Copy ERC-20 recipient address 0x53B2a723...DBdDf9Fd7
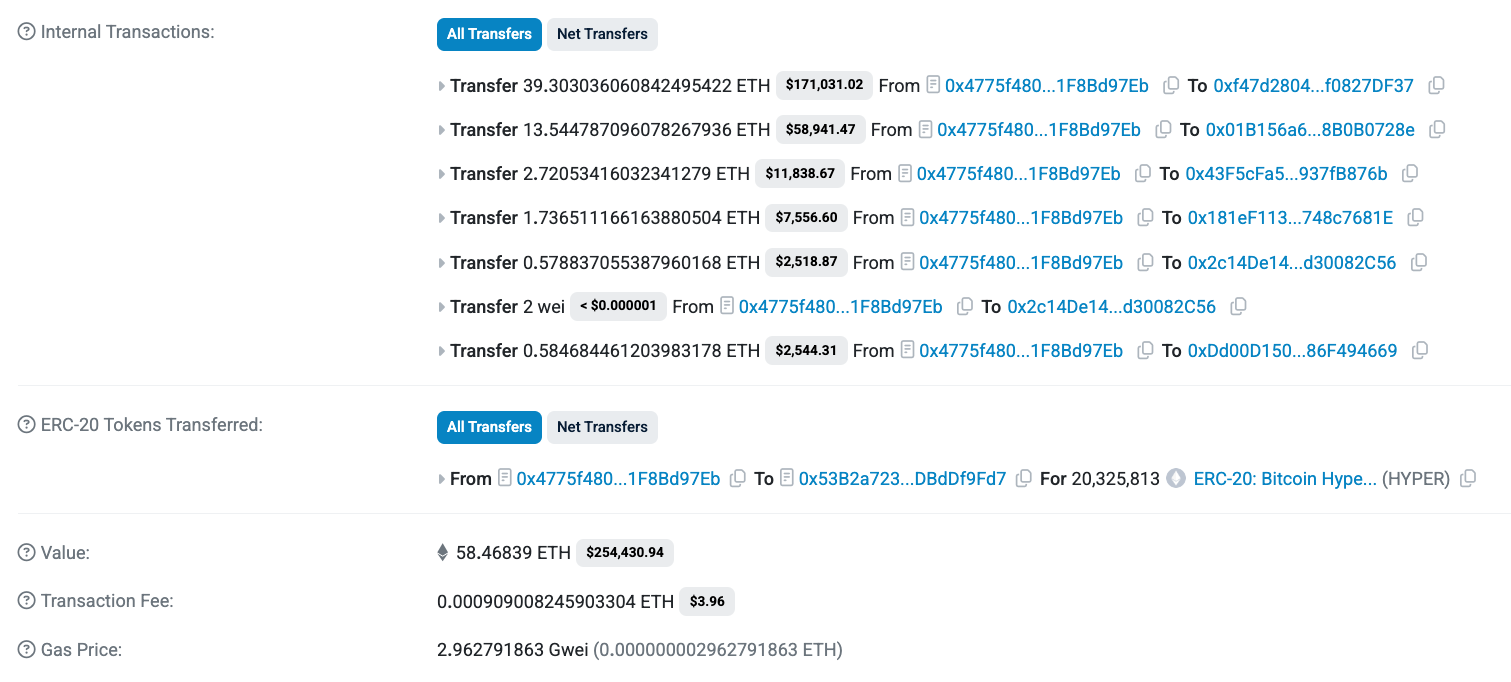Image resolution: width=1511 pixels, height=682 pixels. pyautogui.click(x=1024, y=479)
